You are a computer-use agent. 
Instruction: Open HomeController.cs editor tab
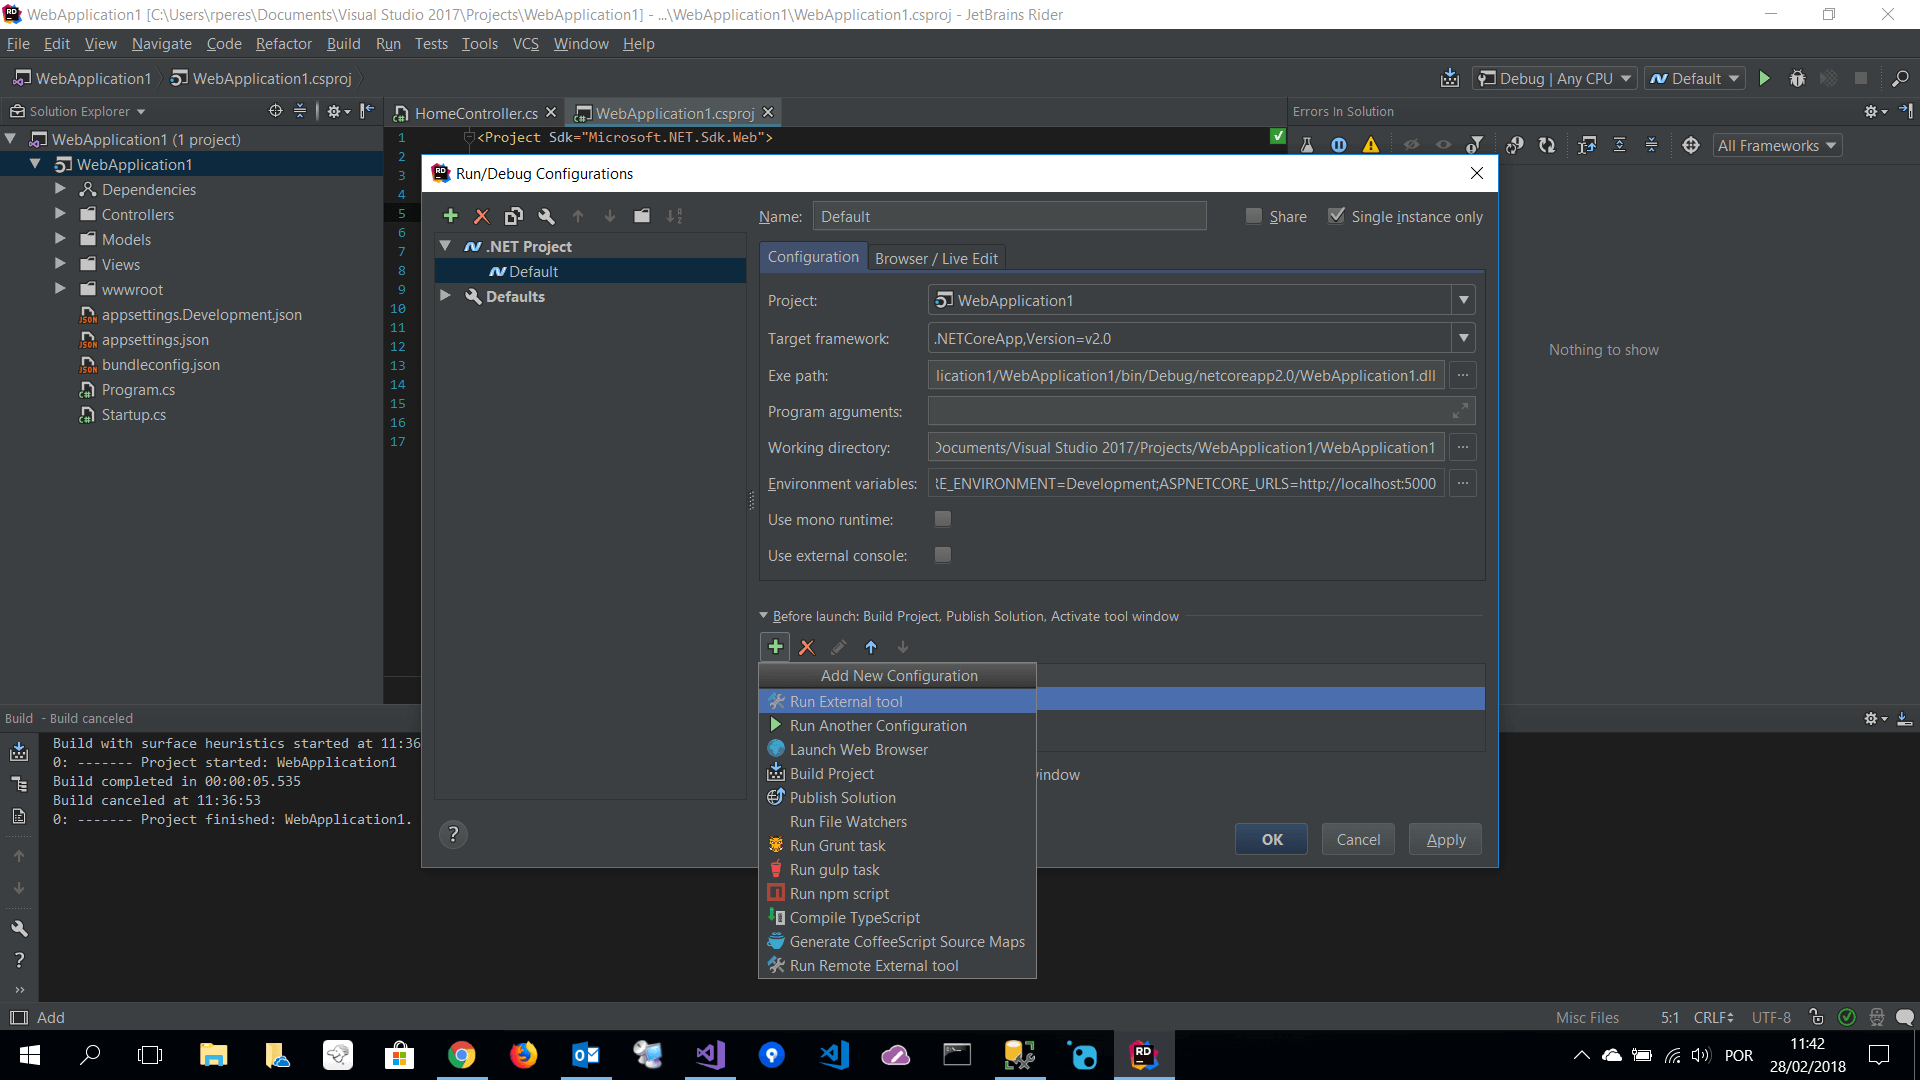tap(476, 113)
